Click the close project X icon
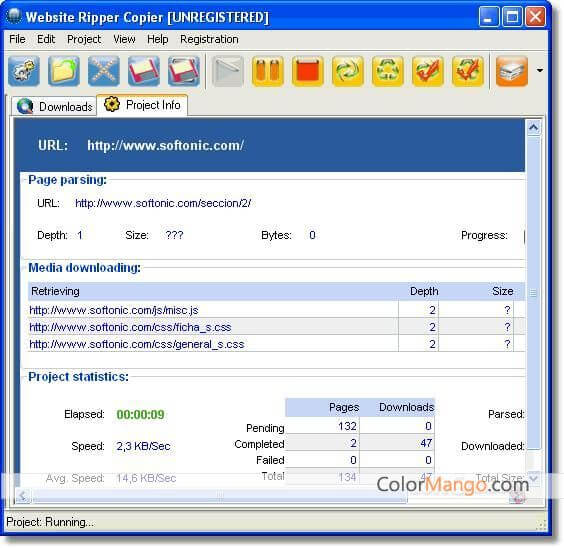The height and width of the screenshot is (548, 564). [x=104, y=71]
